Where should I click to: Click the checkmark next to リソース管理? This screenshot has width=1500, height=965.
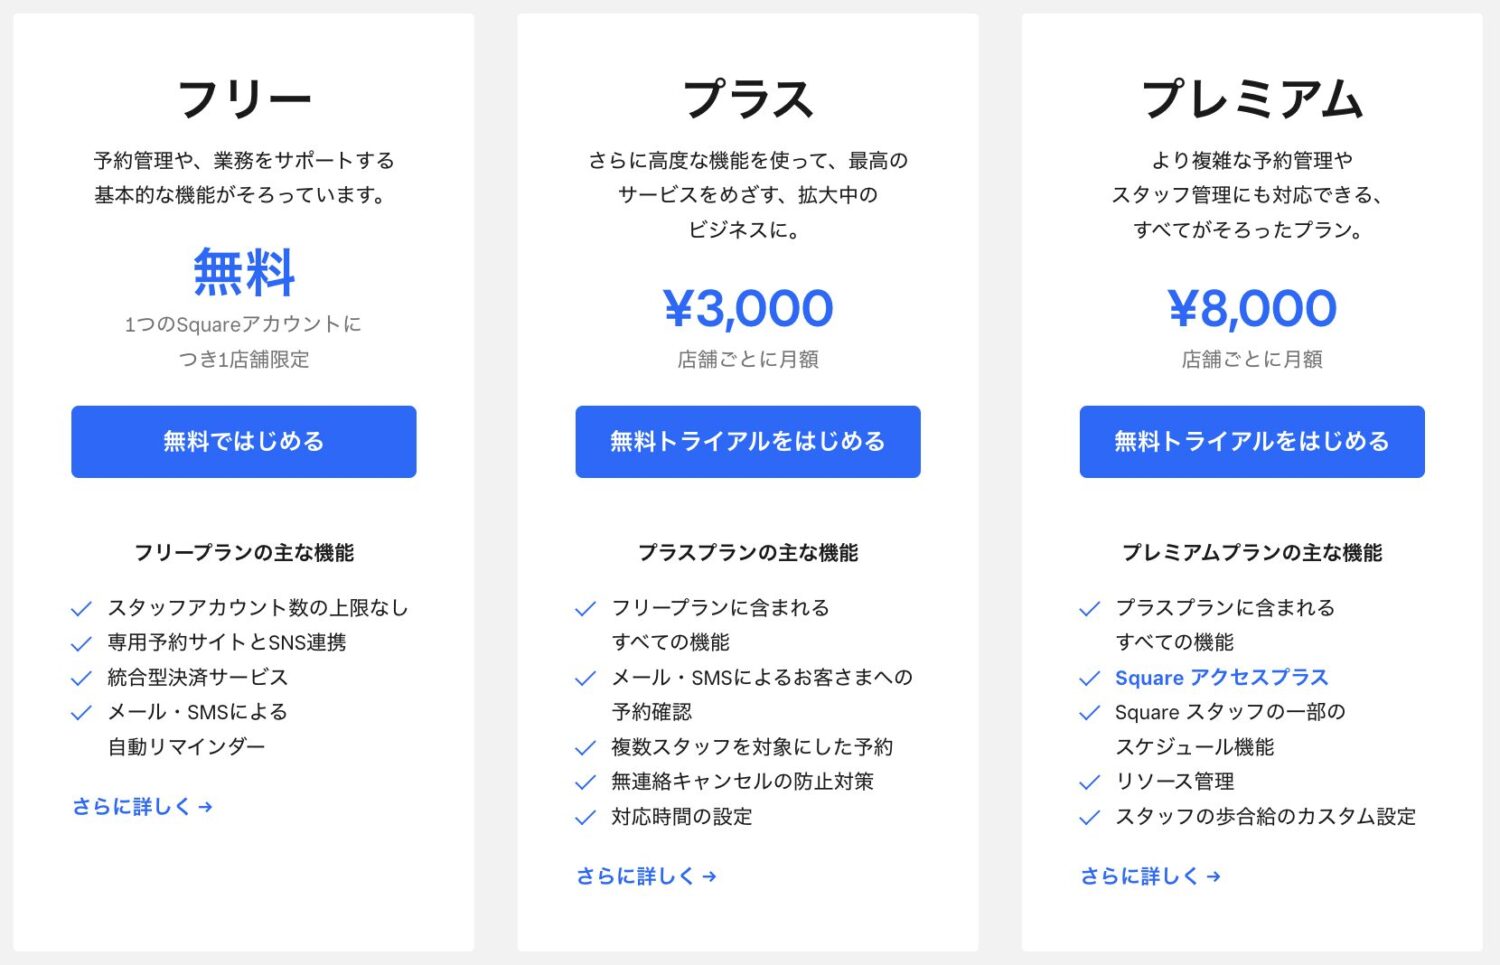(1090, 782)
